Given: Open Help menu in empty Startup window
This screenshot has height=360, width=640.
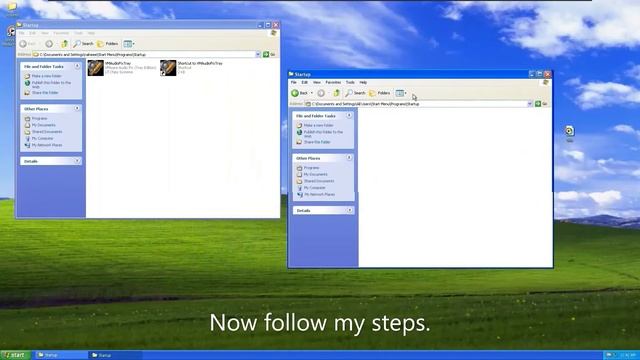Looking at the screenshot, I should (x=363, y=82).
